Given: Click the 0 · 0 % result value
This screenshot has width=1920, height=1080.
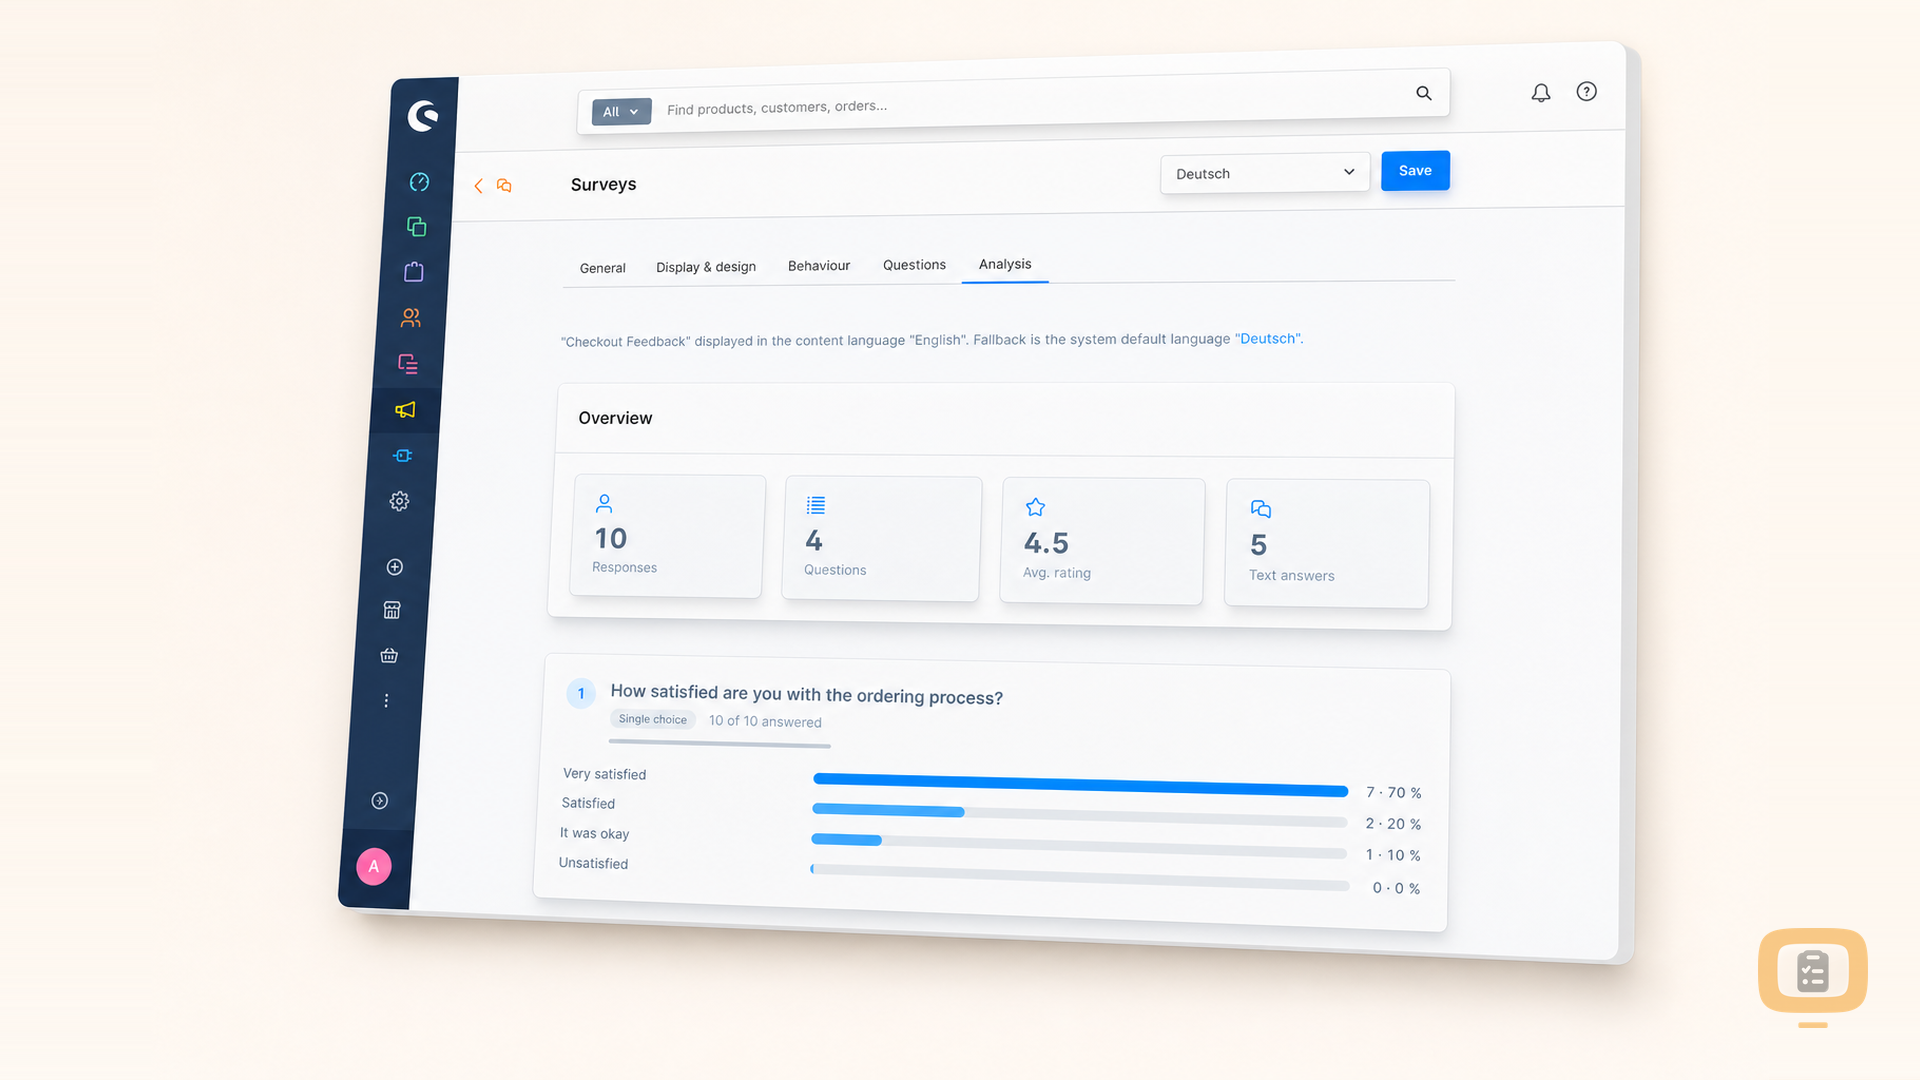Looking at the screenshot, I should coord(1396,888).
